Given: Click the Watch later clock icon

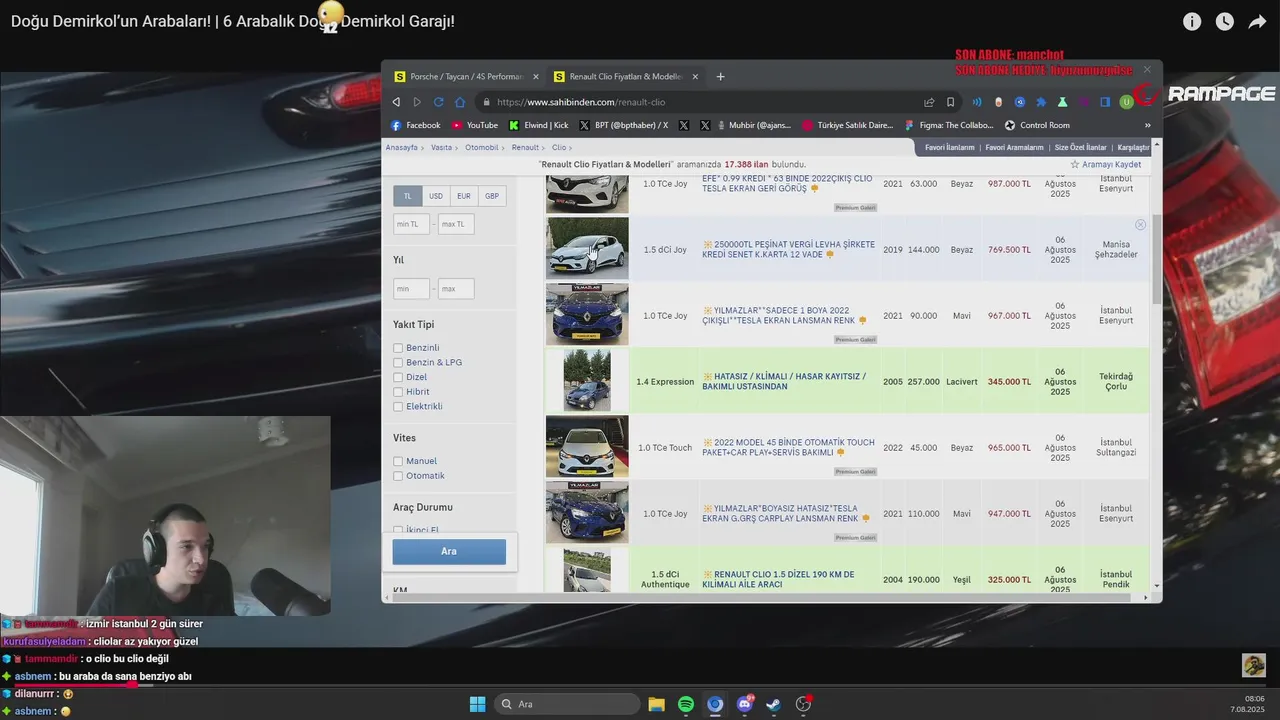Looking at the screenshot, I should [1225, 21].
